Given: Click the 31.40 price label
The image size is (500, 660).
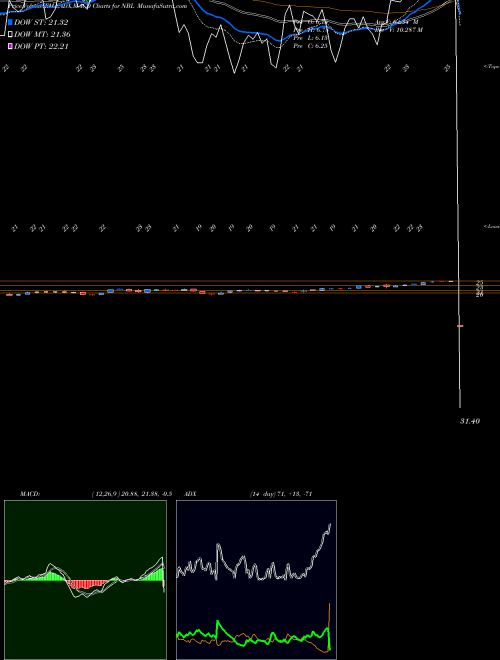Looking at the screenshot, I should click(470, 421).
